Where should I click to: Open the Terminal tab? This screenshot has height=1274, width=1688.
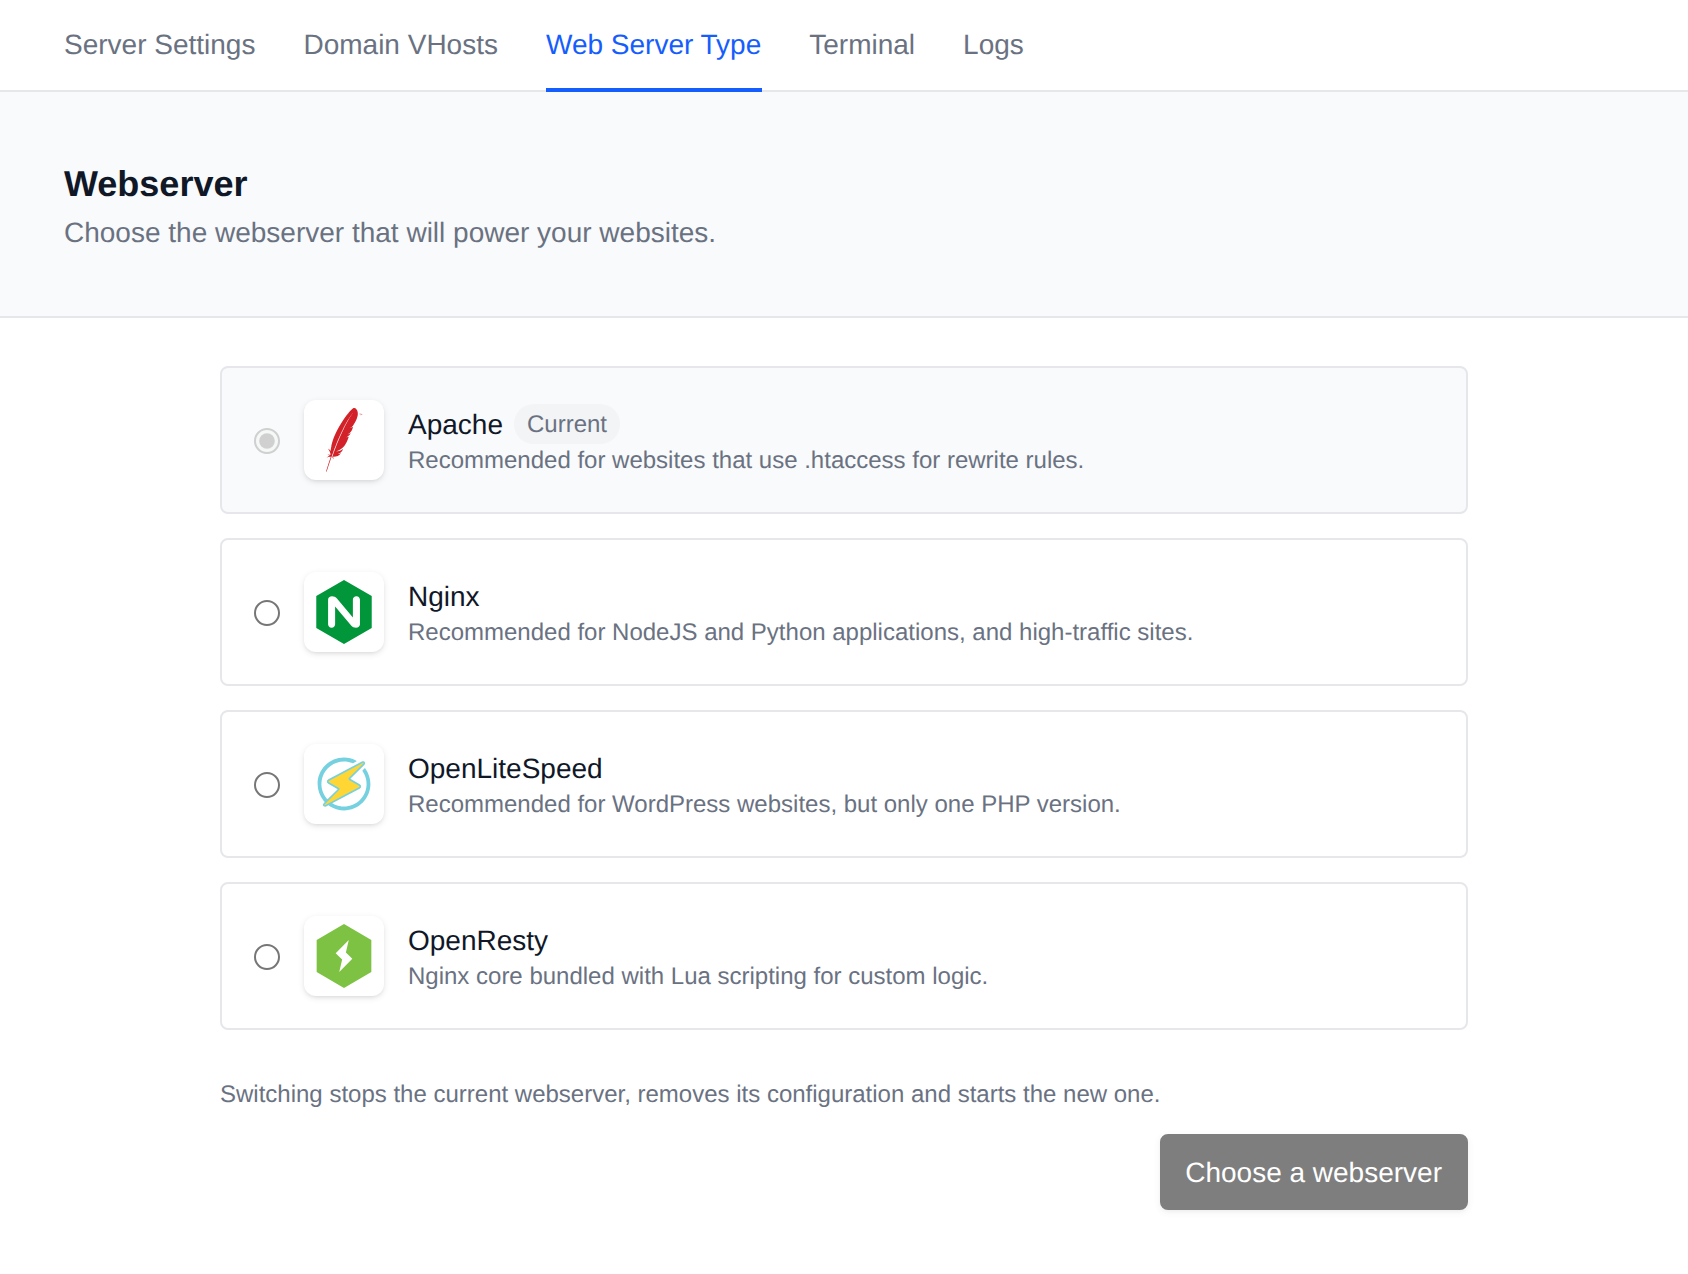click(862, 45)
